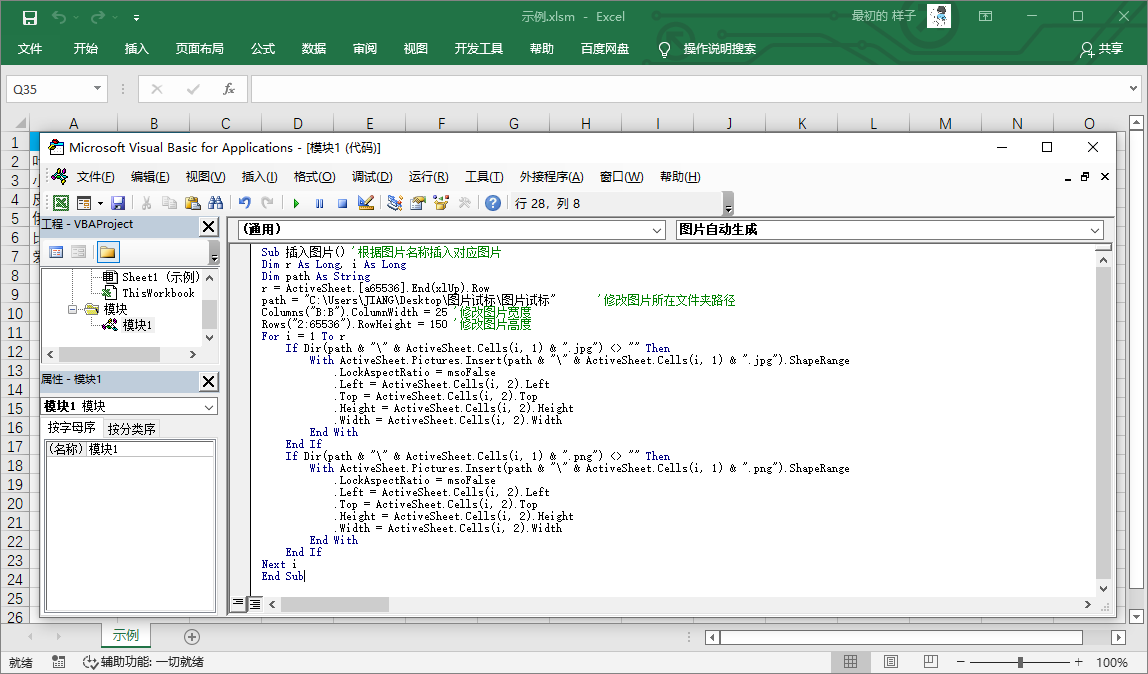Click the View Code icon in project pane
The height and width of the screenshot is (674, 1148).
[x=56, y=252]
